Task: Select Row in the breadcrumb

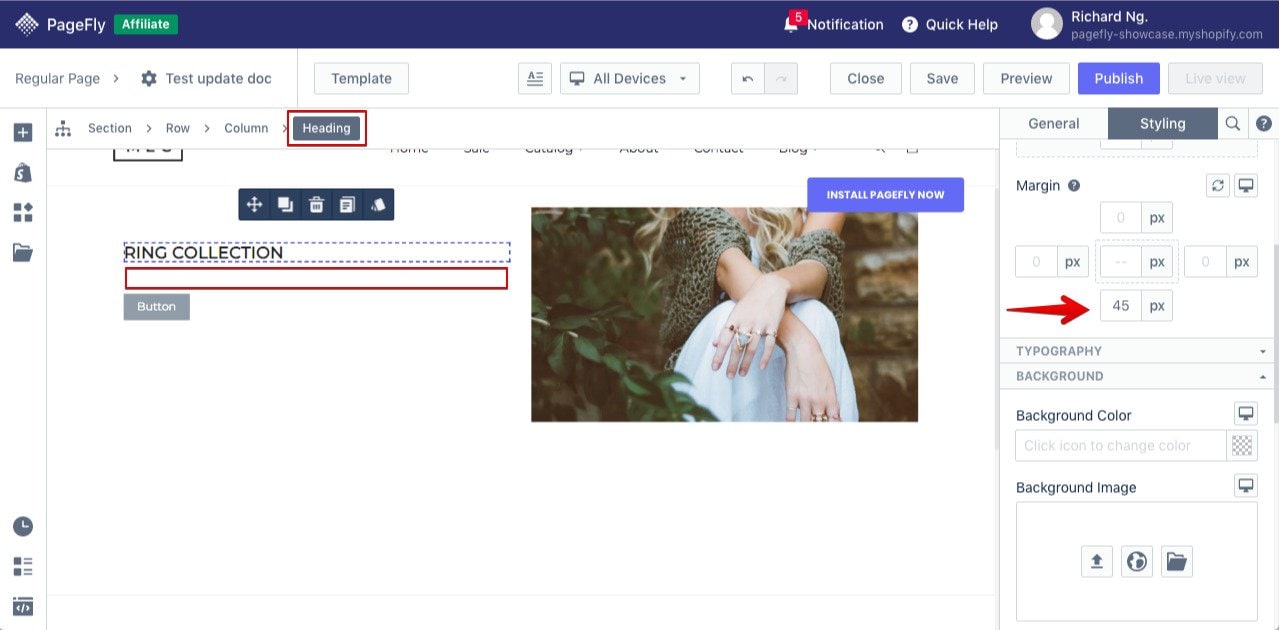Action: (178, 128)
